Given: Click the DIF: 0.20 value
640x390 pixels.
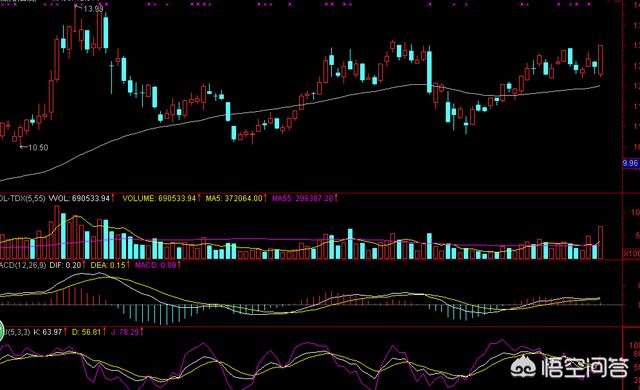Looking at the screenshot, I should (x=65, y=265).
